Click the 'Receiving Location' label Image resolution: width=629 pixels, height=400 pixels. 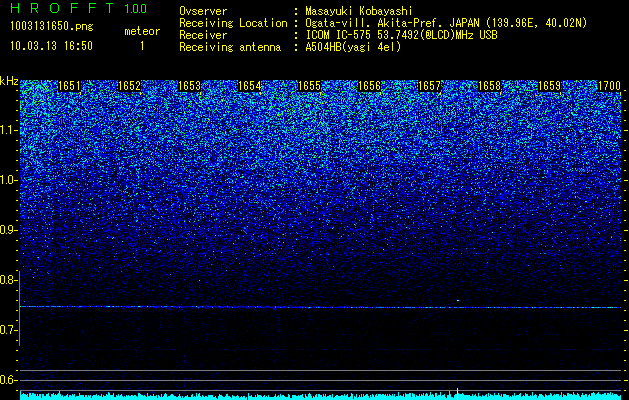(x=233, y=23)
